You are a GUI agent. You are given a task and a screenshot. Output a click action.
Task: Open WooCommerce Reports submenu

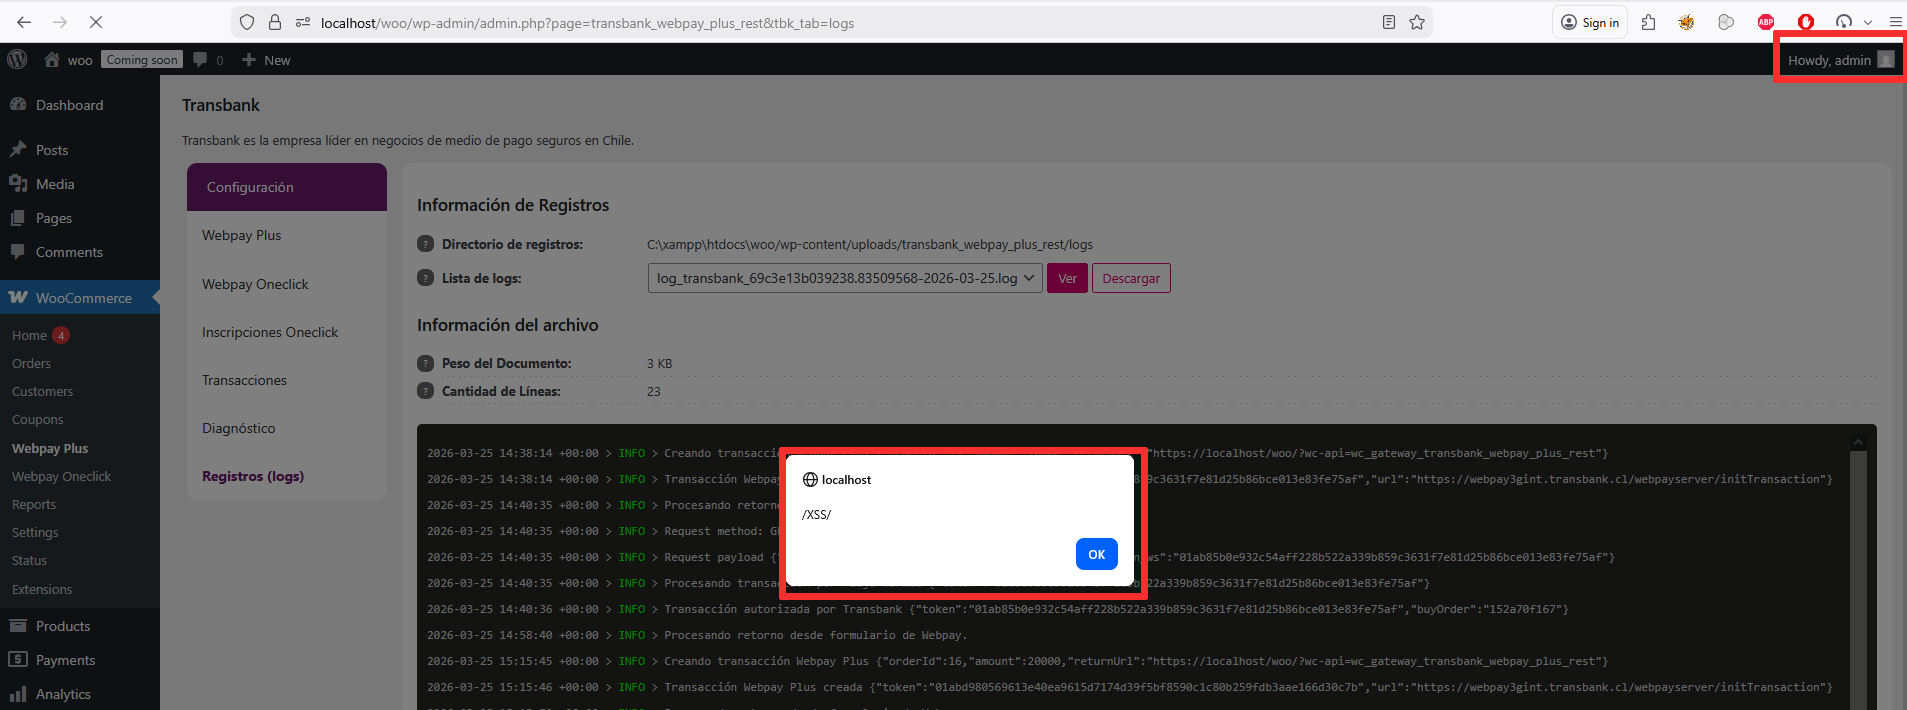coord(34,504)
